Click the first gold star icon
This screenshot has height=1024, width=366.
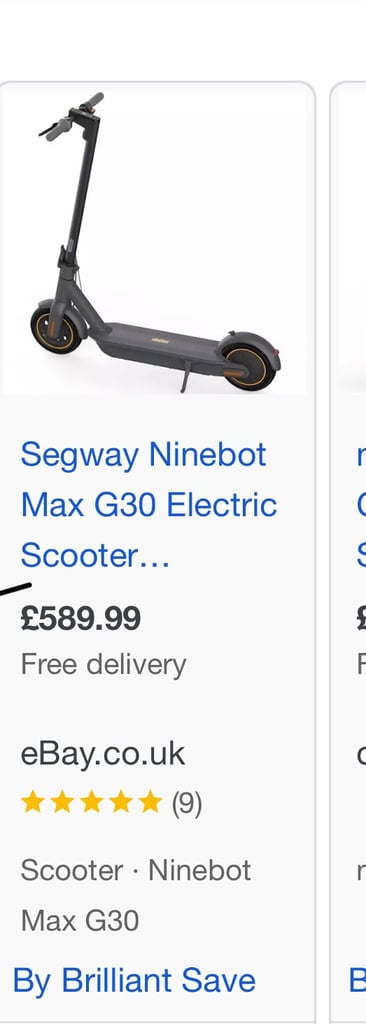pos(33,801)
